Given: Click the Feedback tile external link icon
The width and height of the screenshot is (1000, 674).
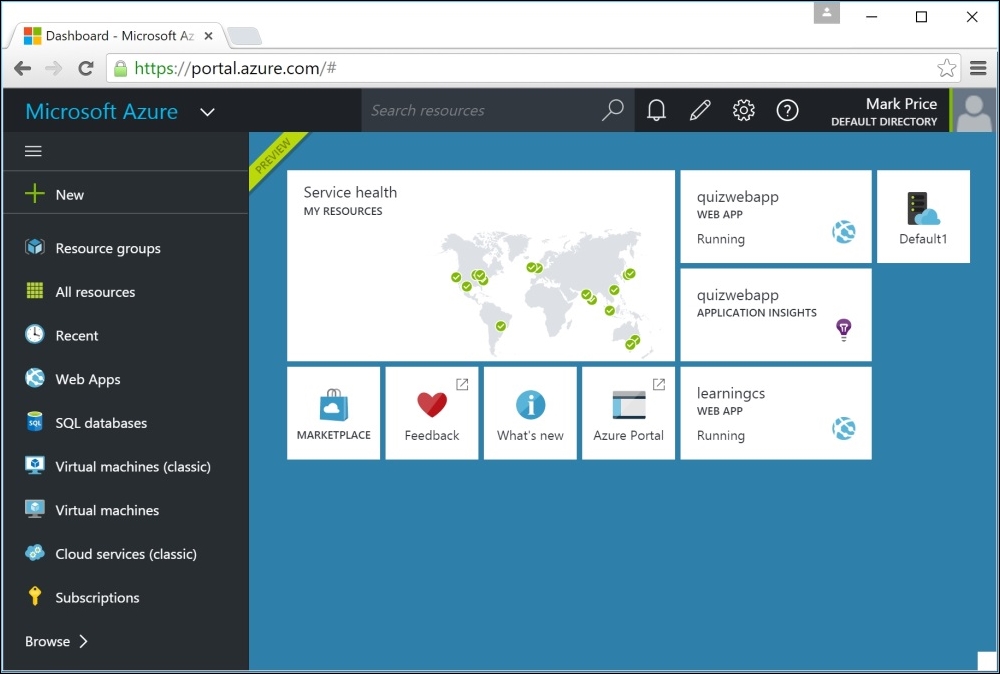Looking at the screenshot, I should 462,384.
